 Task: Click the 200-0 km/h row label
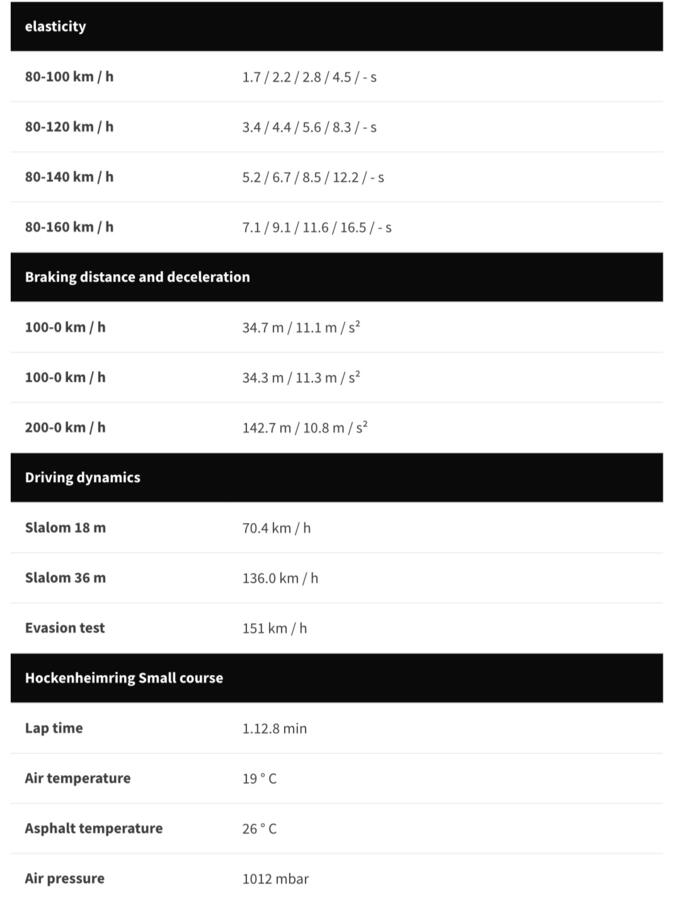(x=65, y=427)
